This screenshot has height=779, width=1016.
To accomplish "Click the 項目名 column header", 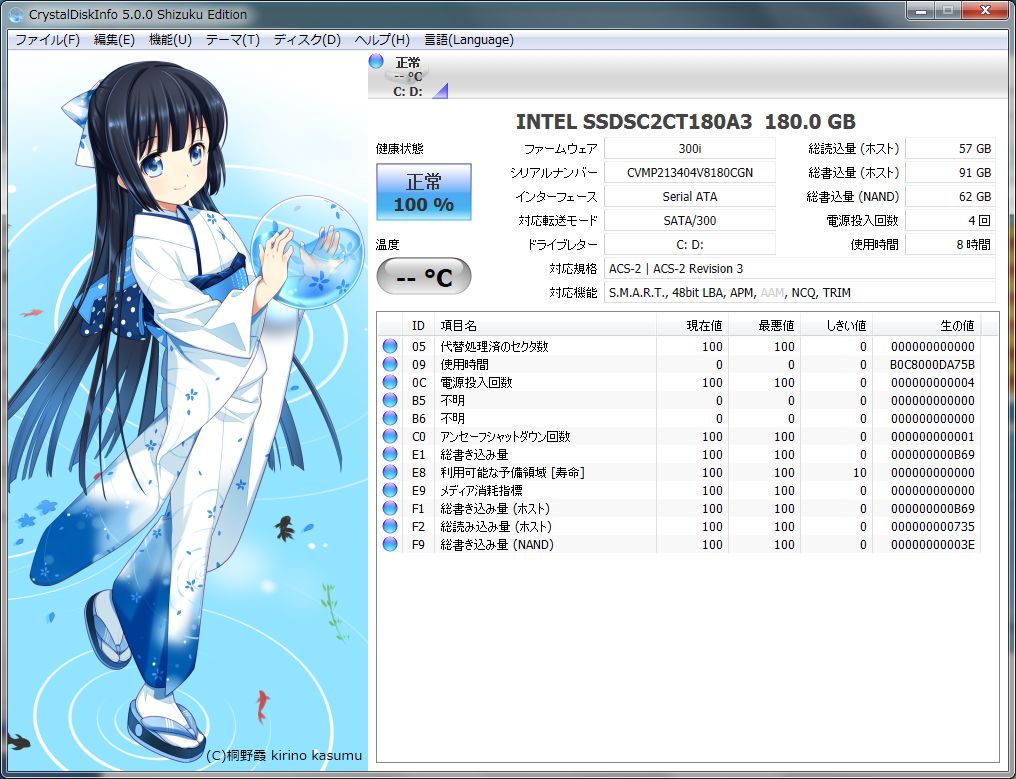I will (545, 325).
